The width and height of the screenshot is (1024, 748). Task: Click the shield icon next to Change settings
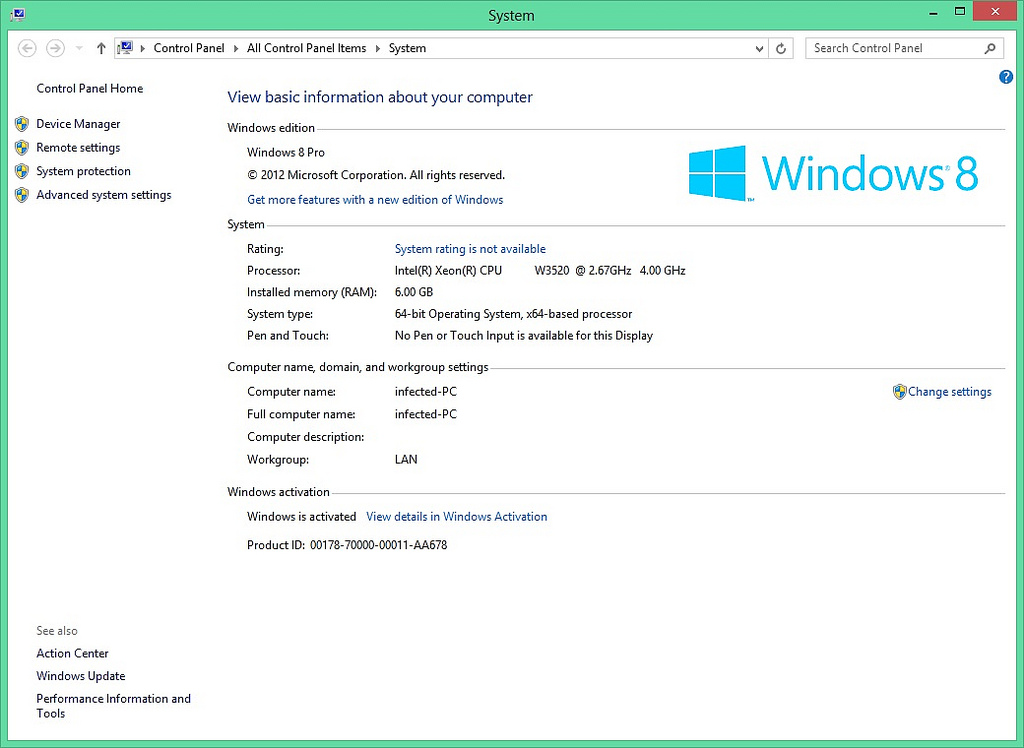(899, 392)
